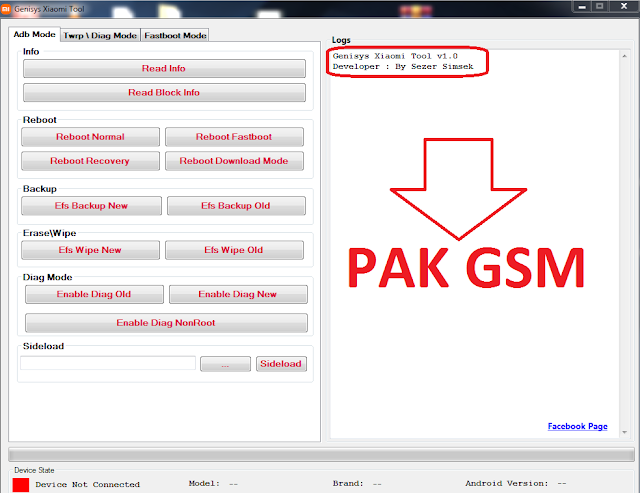
Task: Click Logs scrollbar up arrow
Action: [624, 56]
